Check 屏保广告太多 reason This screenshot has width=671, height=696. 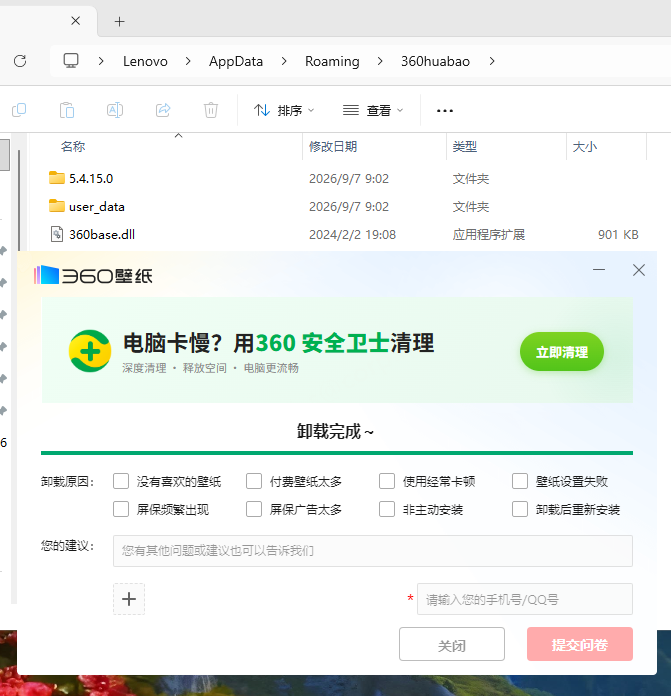254,509
